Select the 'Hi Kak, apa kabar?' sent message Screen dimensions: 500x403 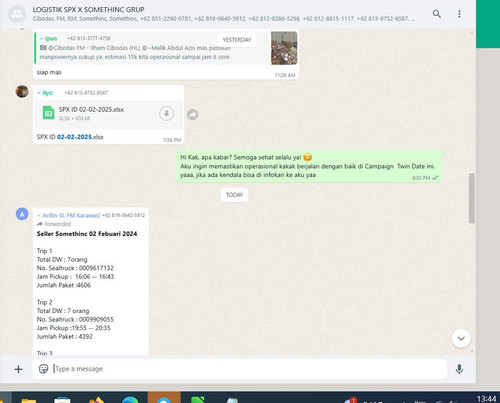point(309,166)
